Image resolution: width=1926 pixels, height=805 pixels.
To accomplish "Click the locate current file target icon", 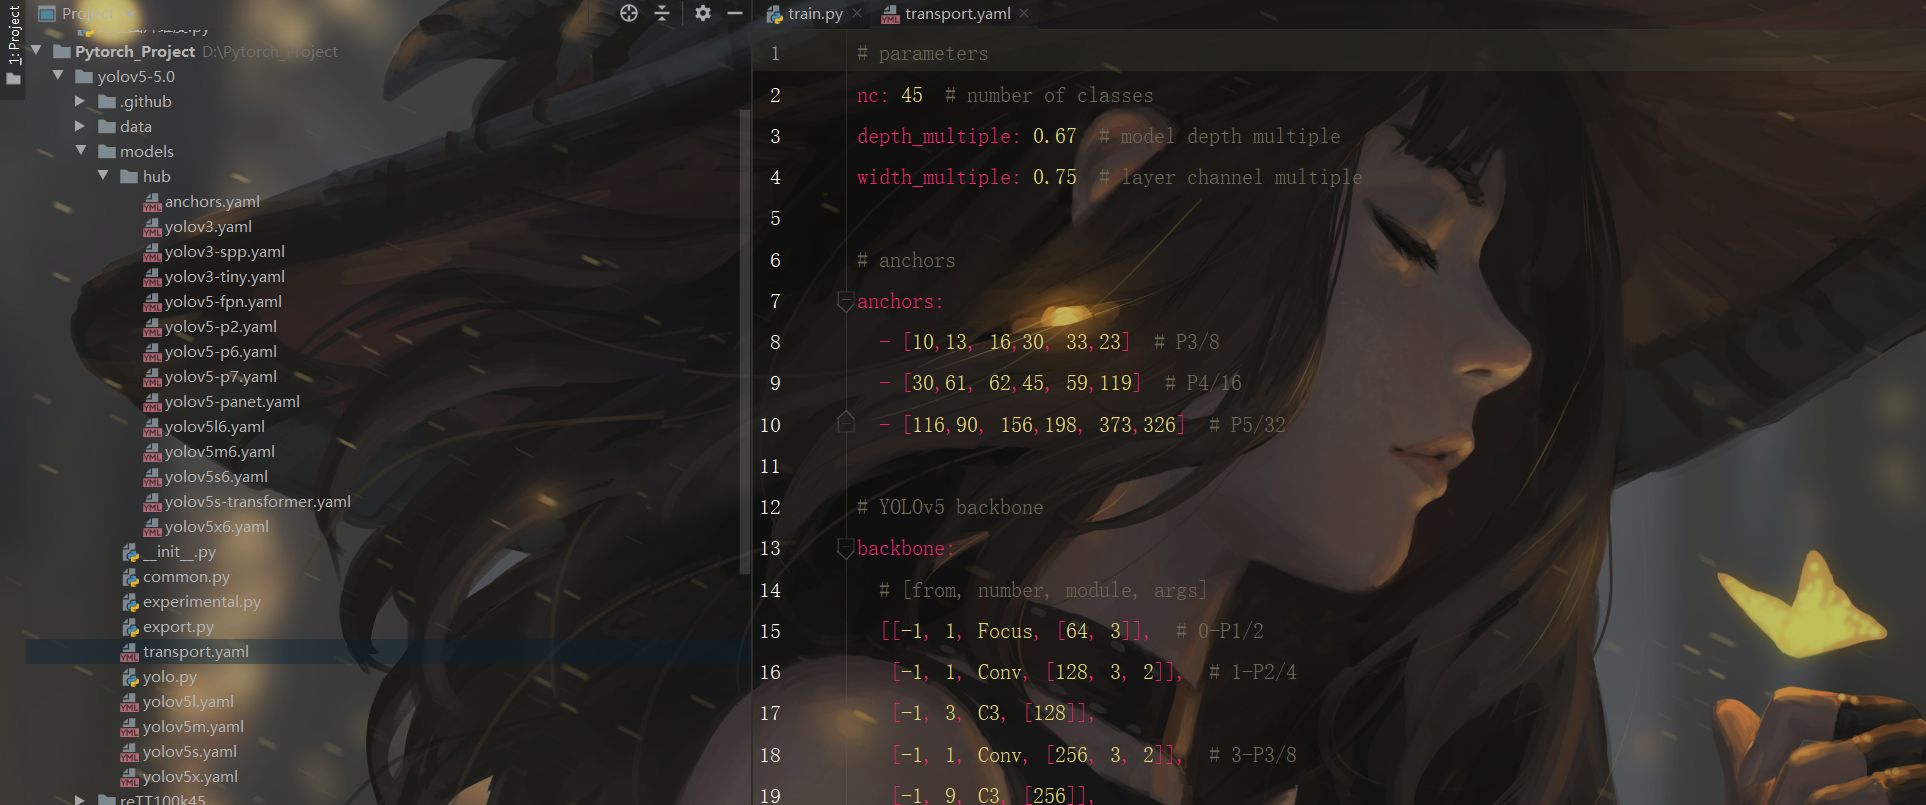I will [x=629, y=13].
